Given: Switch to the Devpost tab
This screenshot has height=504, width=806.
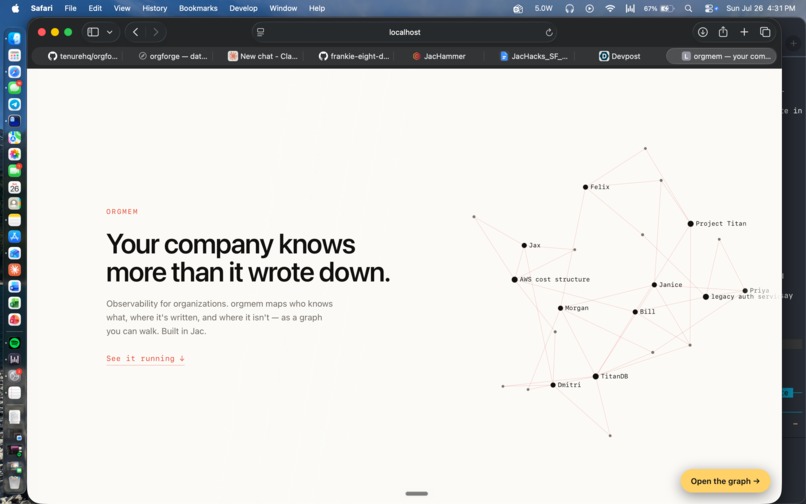Looking at the screenshot, I should 619,56.
